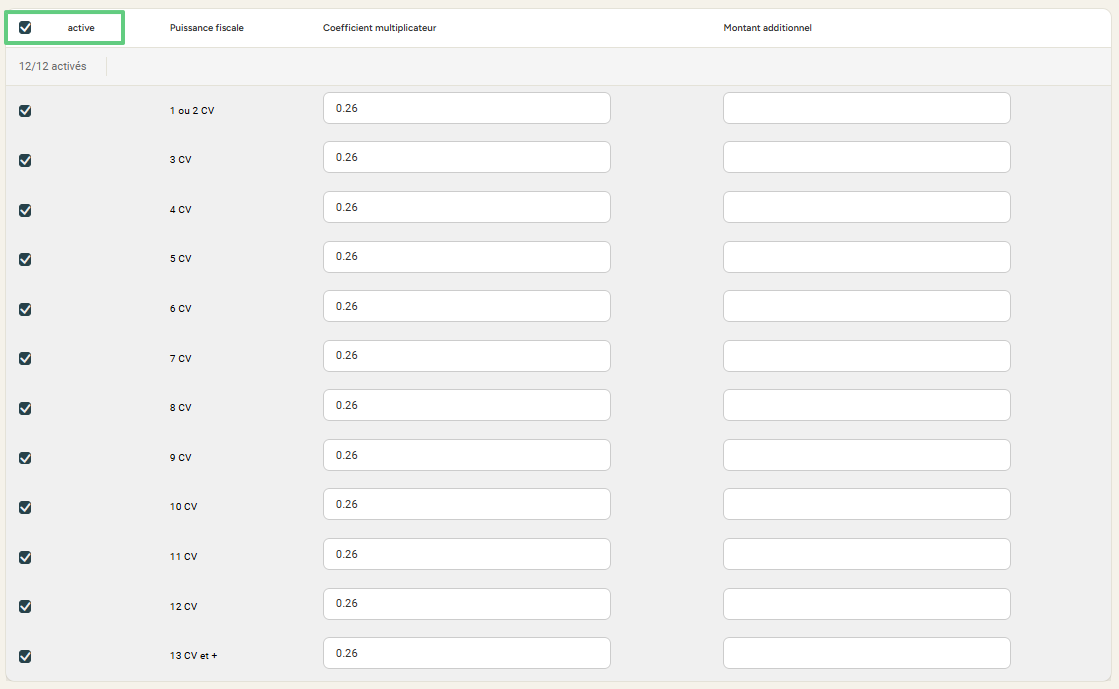Click the '7 CV' row label
This screenshot has height=689, width=1119.
pos(181,358)
